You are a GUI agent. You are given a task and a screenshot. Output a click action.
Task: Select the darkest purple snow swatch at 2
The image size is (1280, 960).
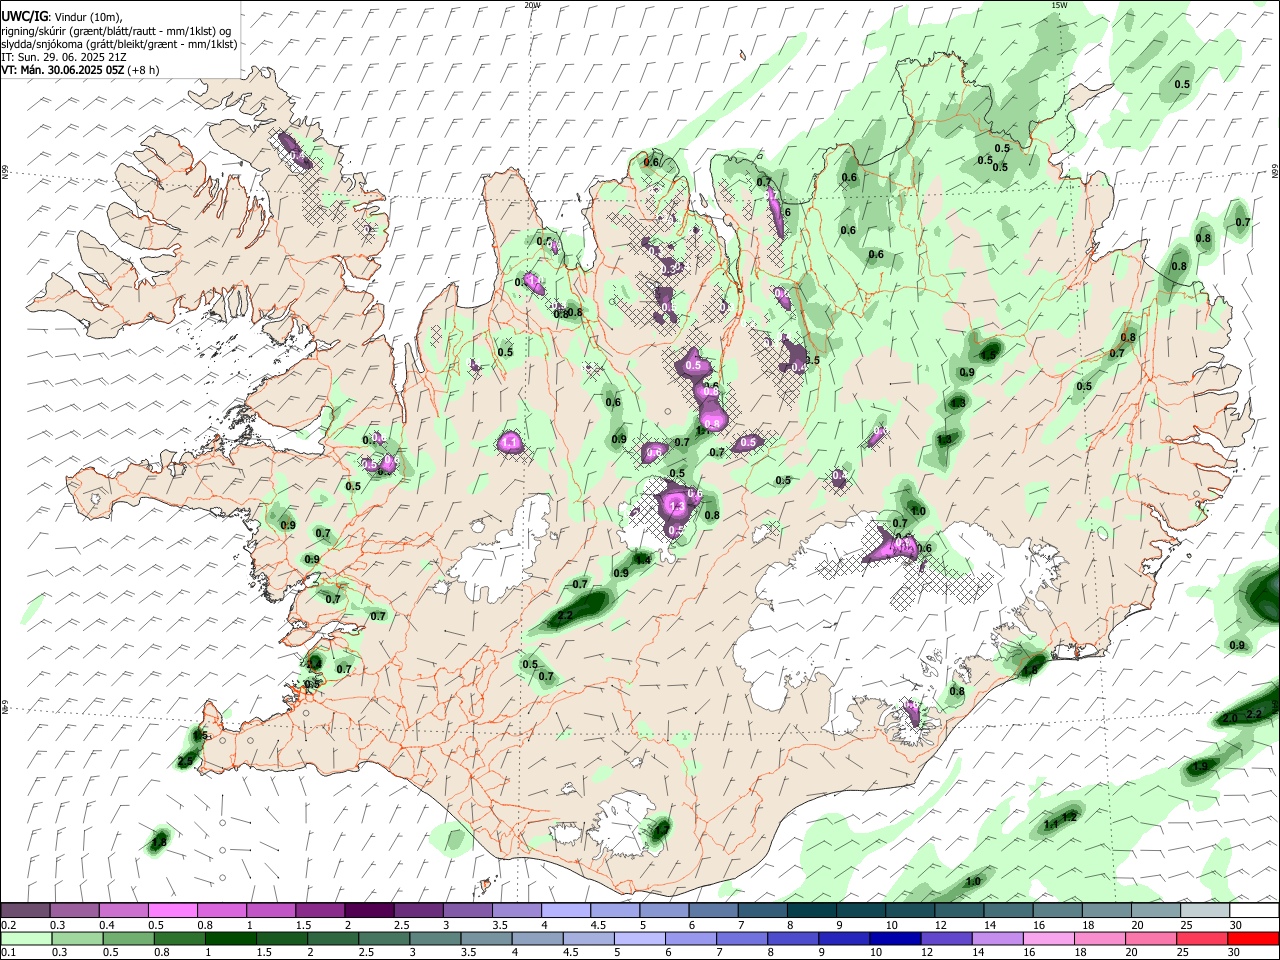[x=369, y=911]
